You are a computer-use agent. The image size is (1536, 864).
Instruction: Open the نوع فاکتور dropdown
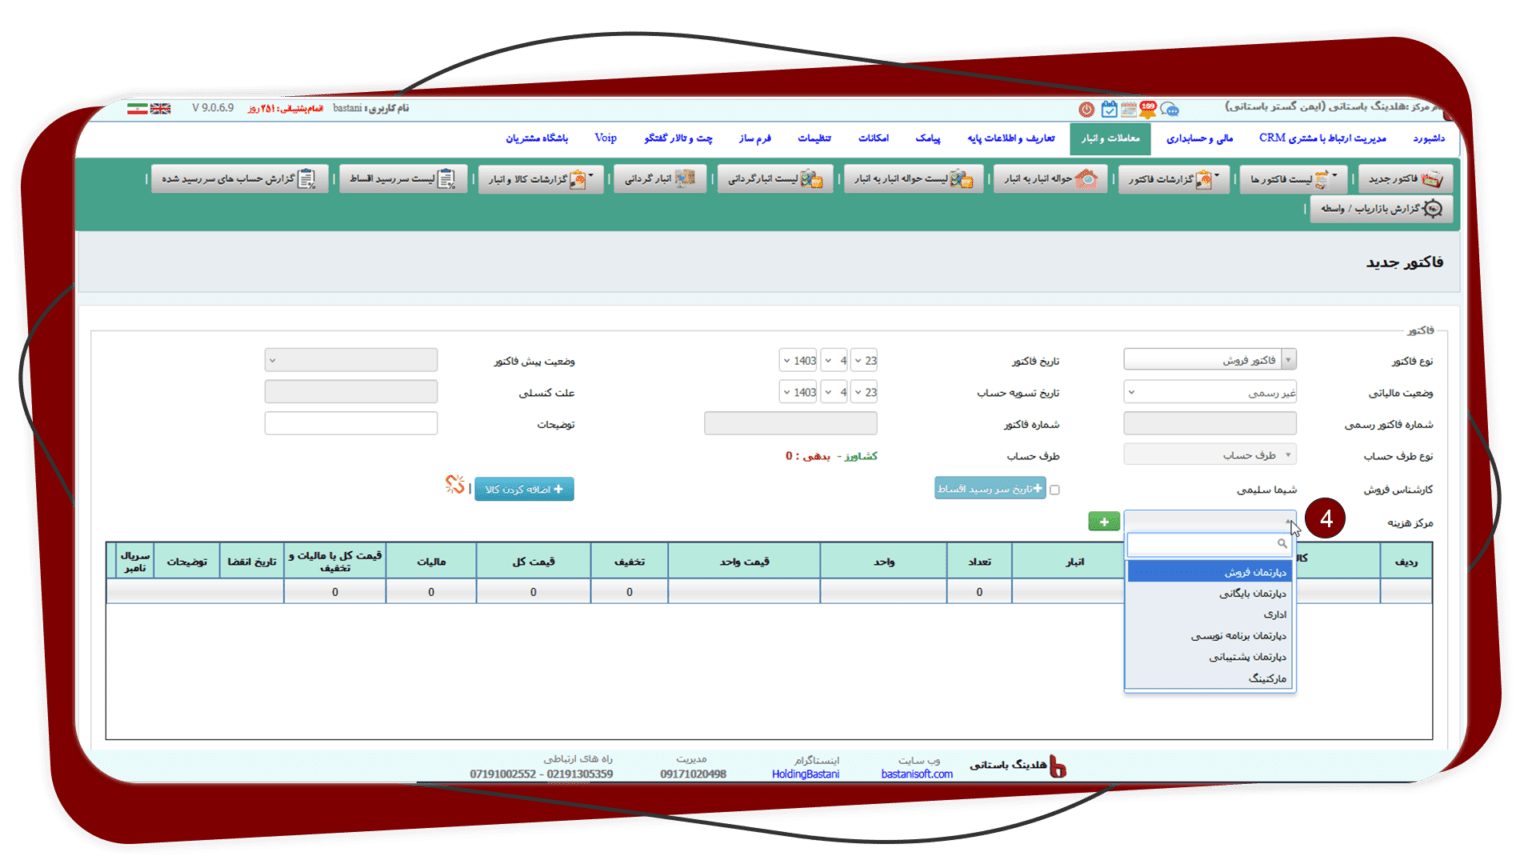[x=1210, y=360]
